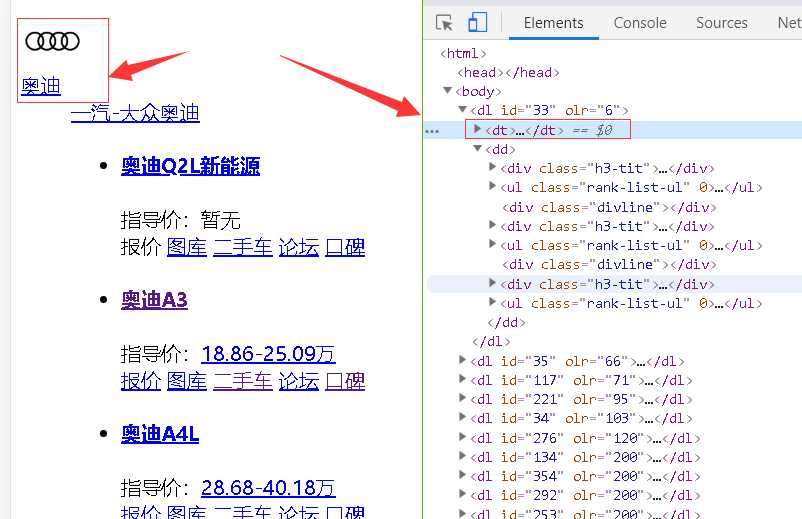This screenshot has height=519, width=802.
Task: Select the head element line
Action: 508,73
